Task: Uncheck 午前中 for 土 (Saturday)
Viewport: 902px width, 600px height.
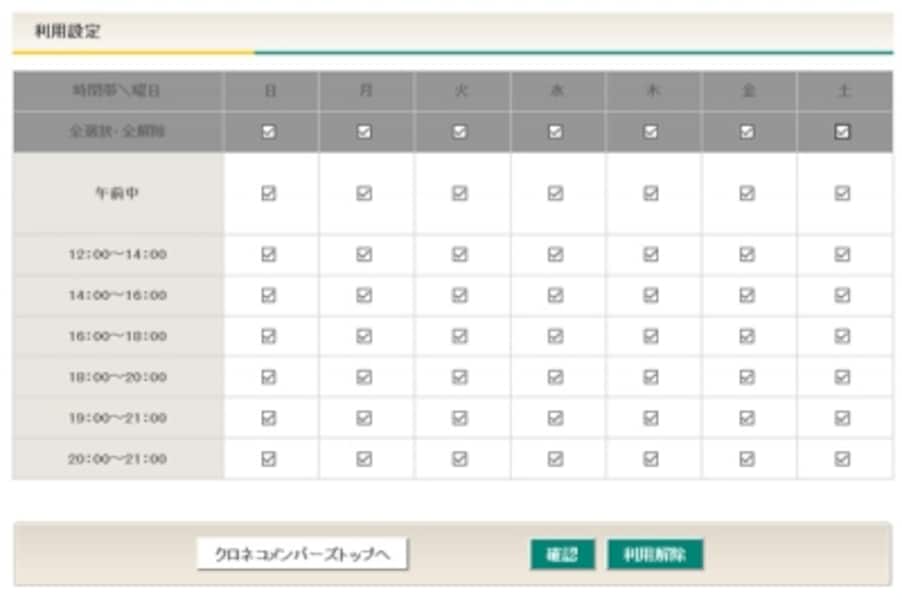Action: pos(842,193)
